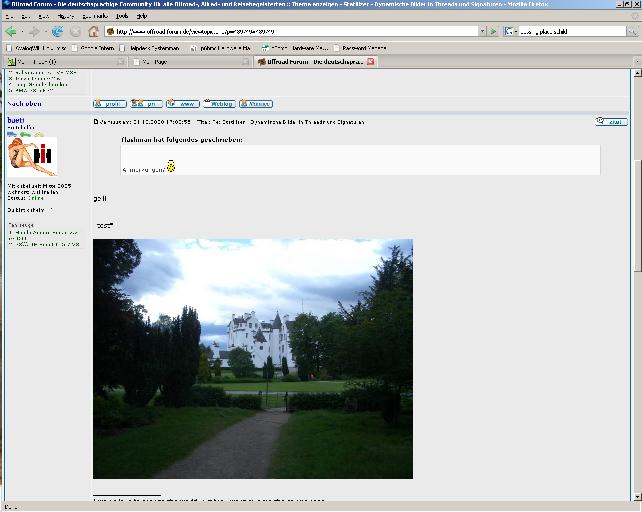642x512 pixels.
Task: Open the second bookmark toolbar entry
Action: (93, 48)
